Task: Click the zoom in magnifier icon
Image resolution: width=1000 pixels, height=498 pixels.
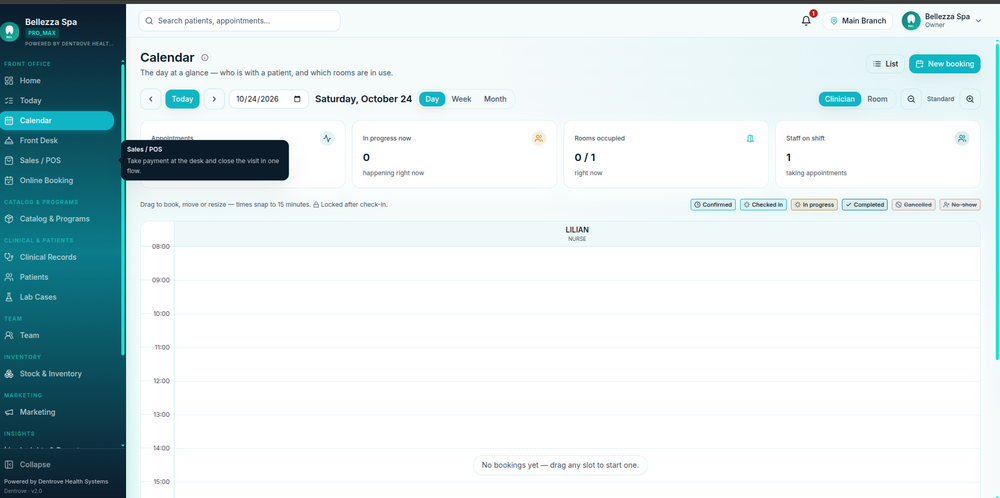Action: click(970, 99)
